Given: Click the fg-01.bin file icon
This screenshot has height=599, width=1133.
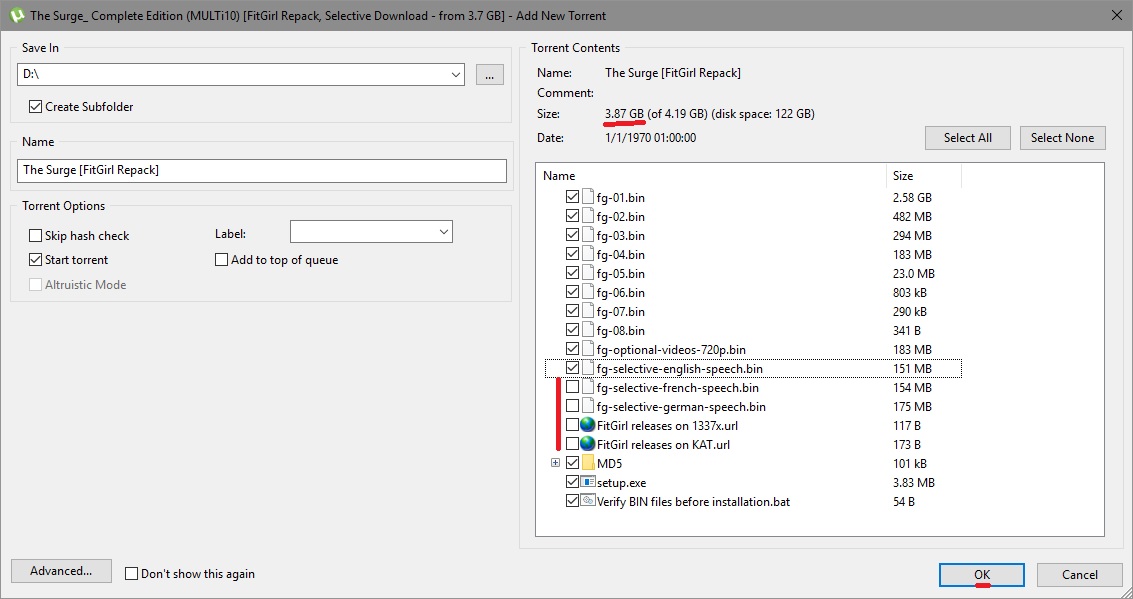Looking at the screenshot, I should pos(587,197).
